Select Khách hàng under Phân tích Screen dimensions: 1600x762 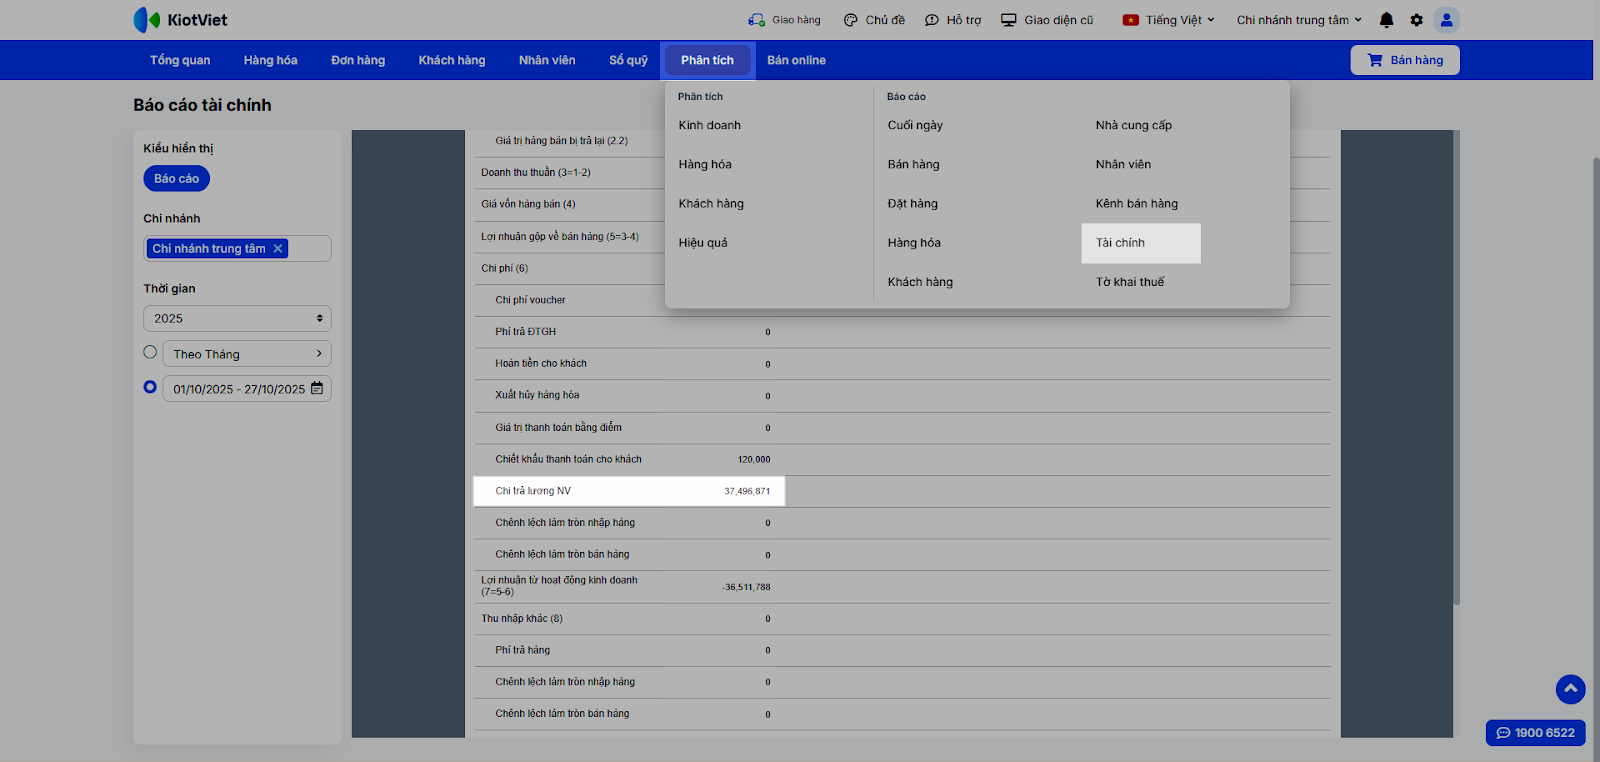[711, 203]
